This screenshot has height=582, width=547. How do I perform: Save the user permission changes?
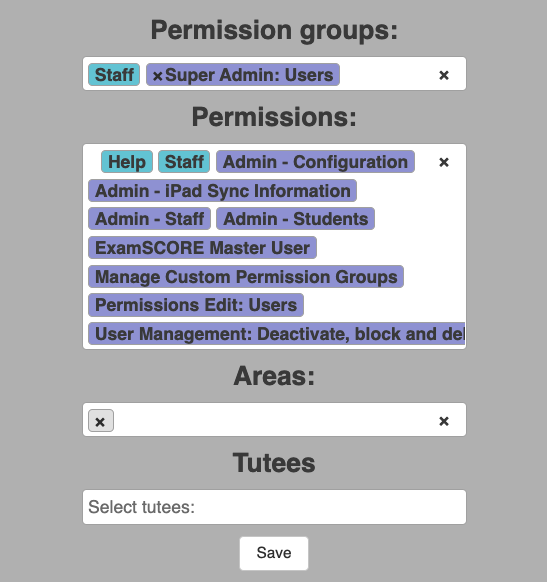[274, 553]
